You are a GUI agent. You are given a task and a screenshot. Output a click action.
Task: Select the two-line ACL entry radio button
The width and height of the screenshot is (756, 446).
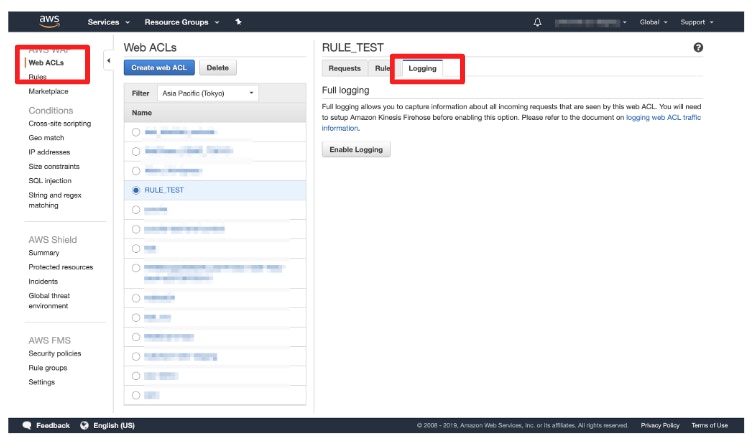[x=136, y=268]
